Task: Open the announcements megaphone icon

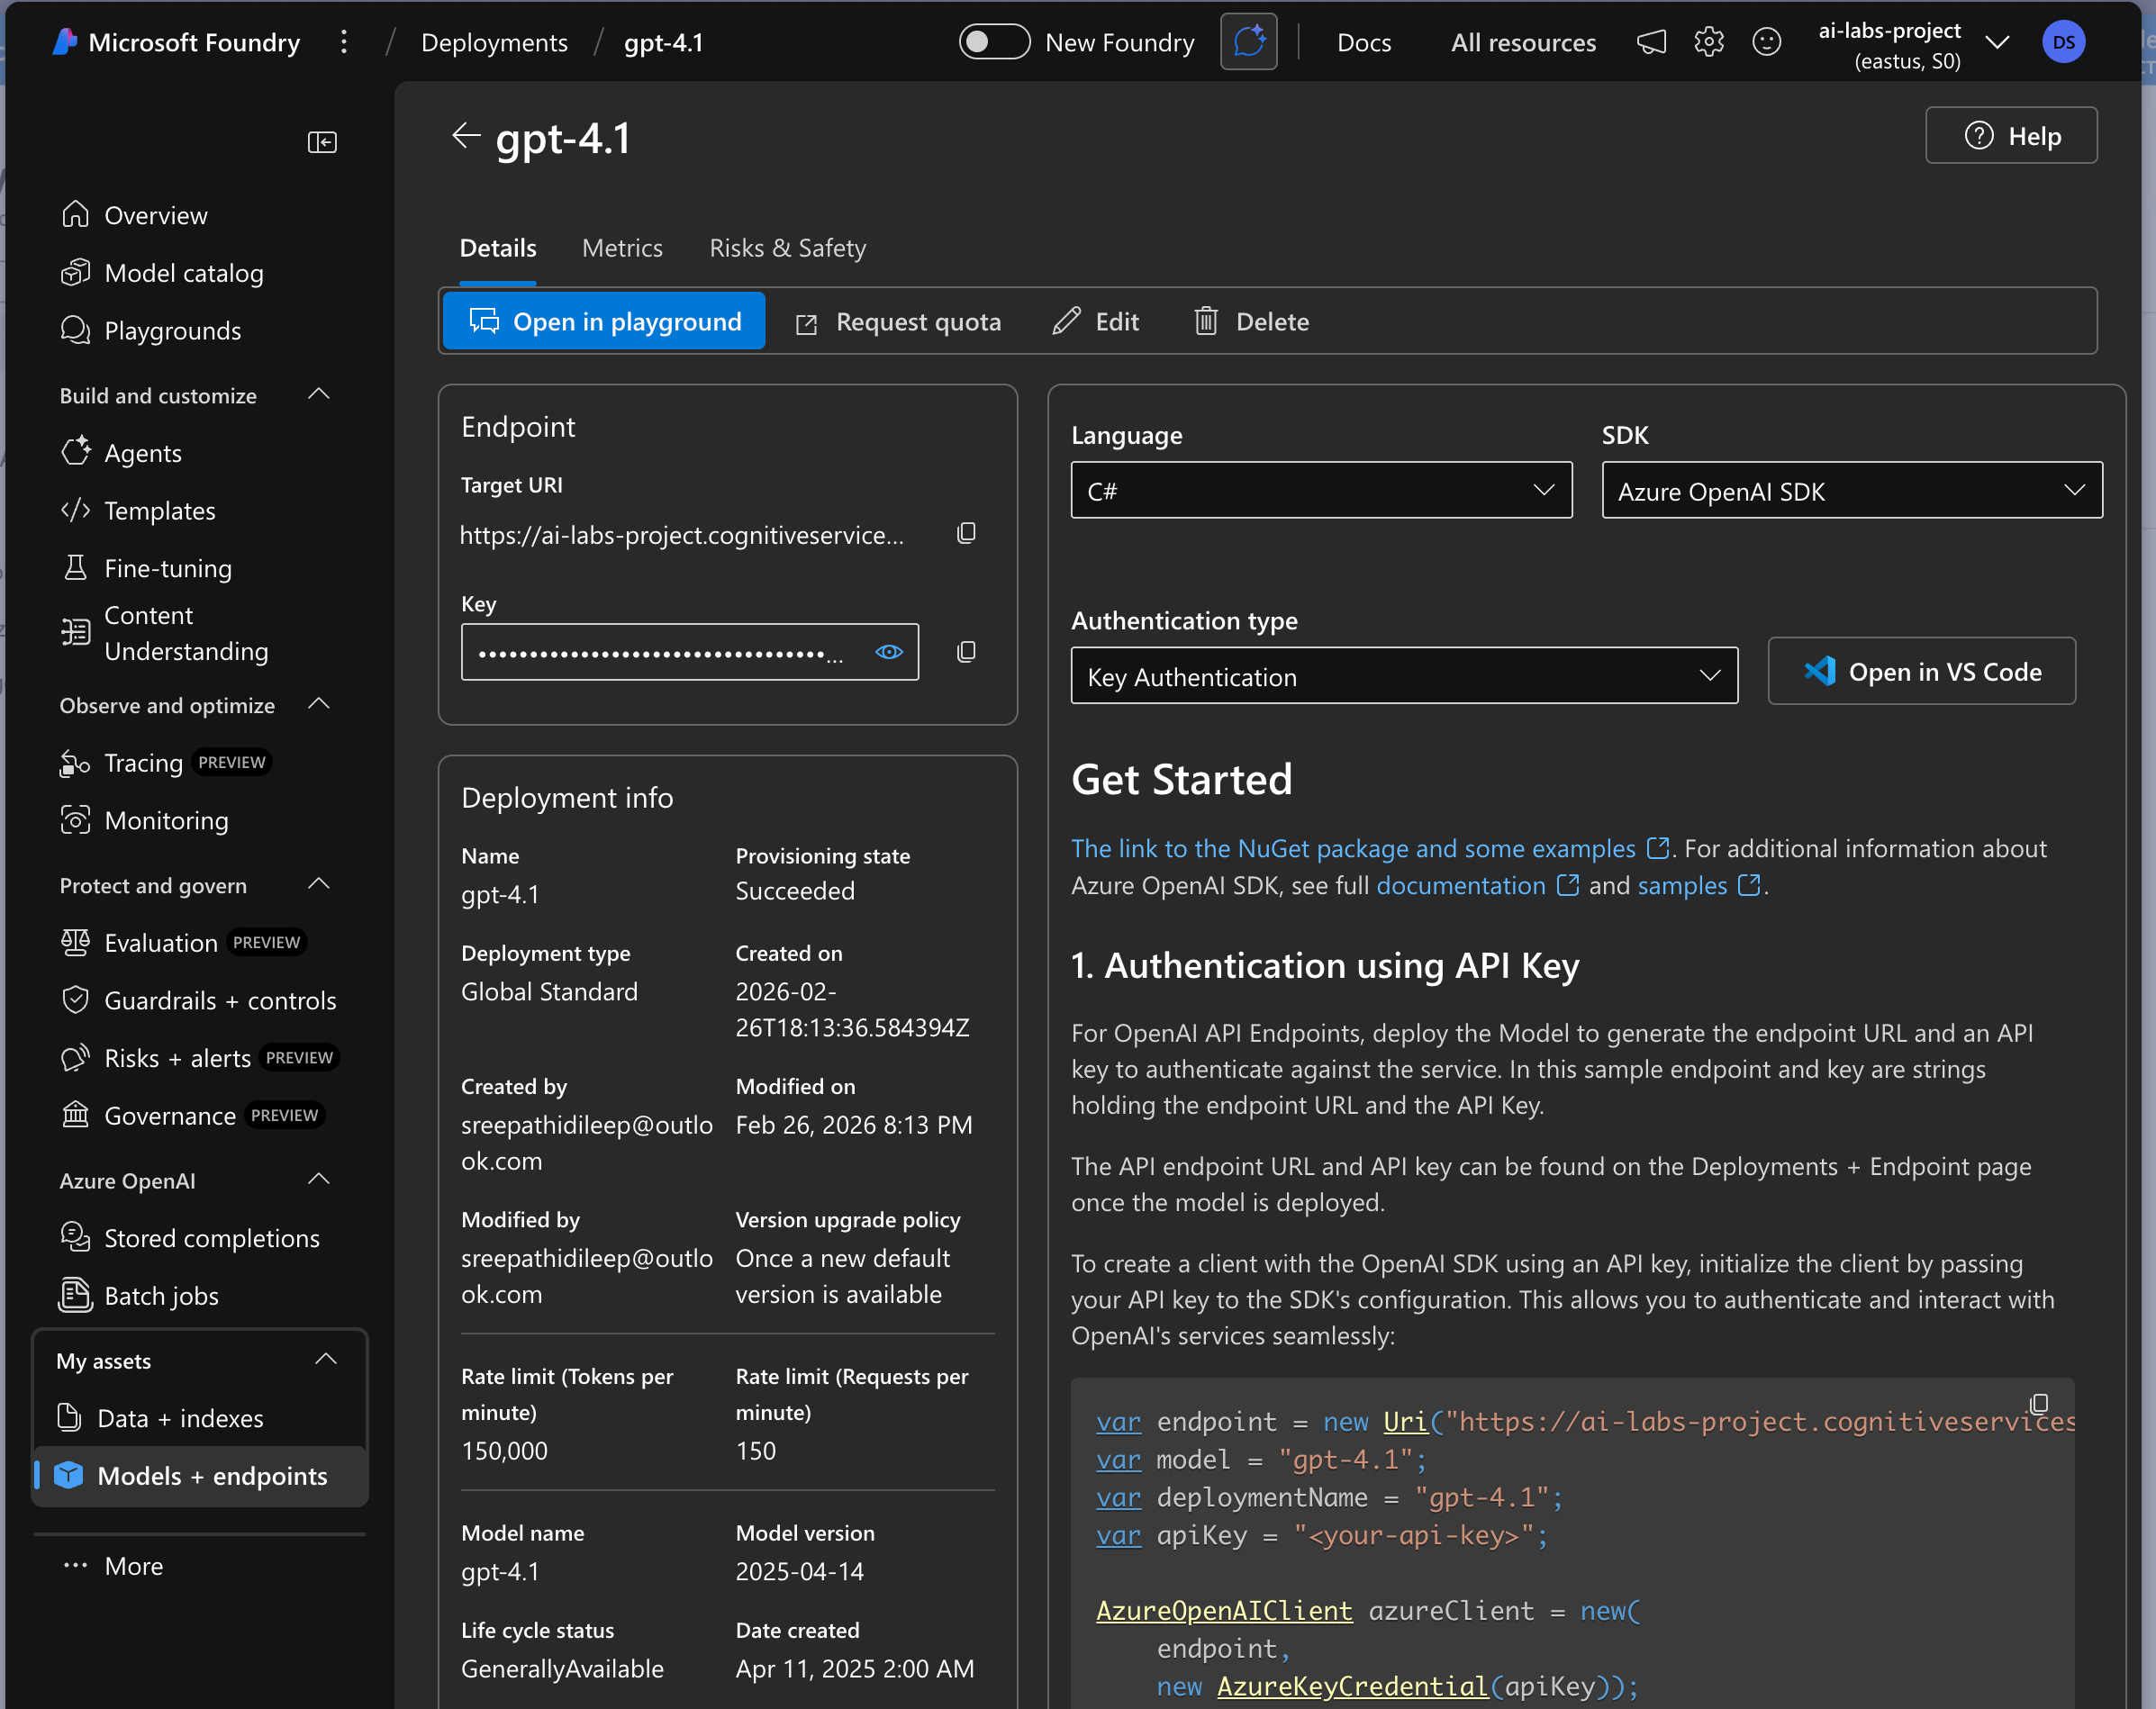Action: pos(1651,42)
